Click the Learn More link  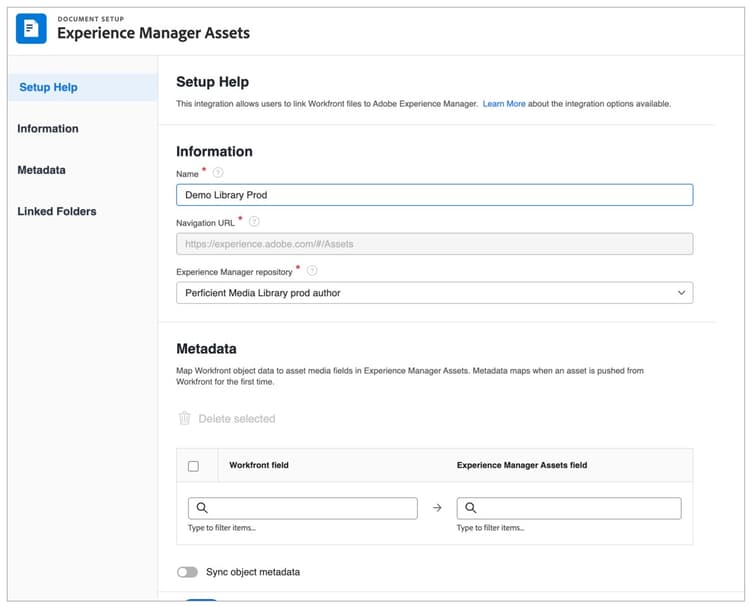[x=504, y=104]
